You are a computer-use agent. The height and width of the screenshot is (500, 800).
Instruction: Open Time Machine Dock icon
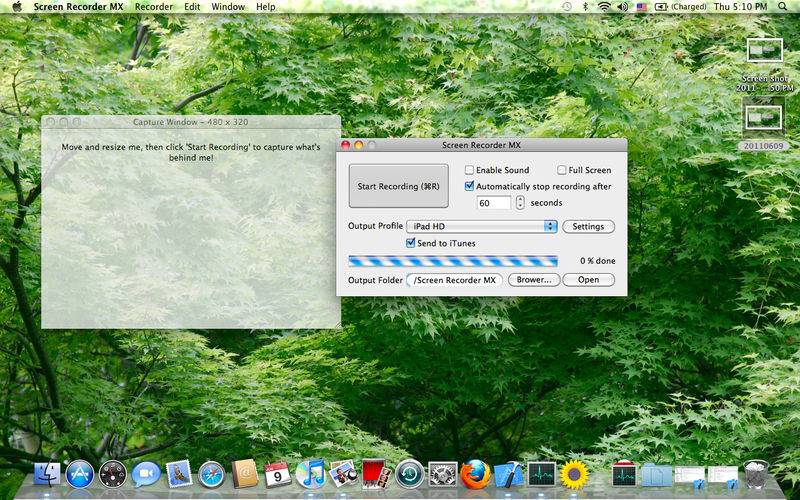[409, 474]
